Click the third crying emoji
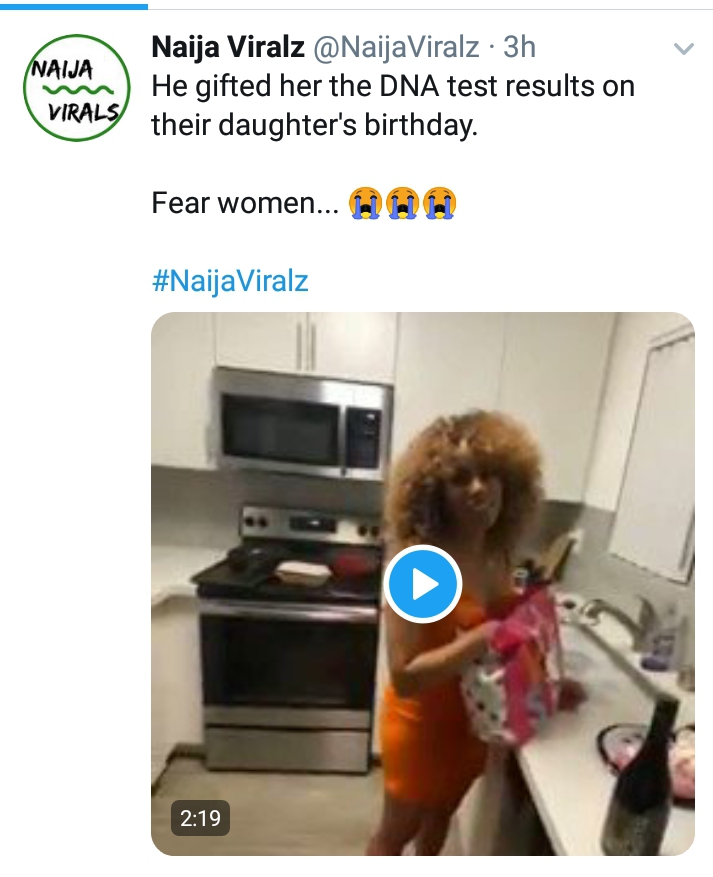The width and height of the screenshot is (713, 877). [x=440, y=202]
